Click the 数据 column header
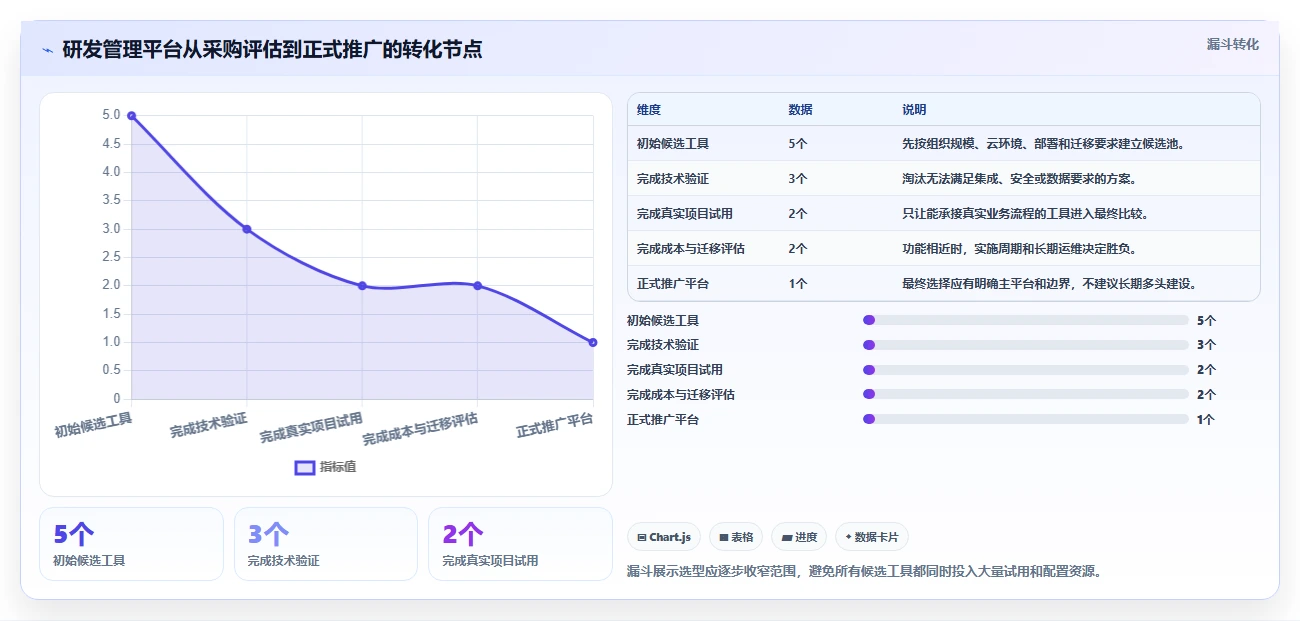Viewport: 1300px width, 621px height. point(800,110)
